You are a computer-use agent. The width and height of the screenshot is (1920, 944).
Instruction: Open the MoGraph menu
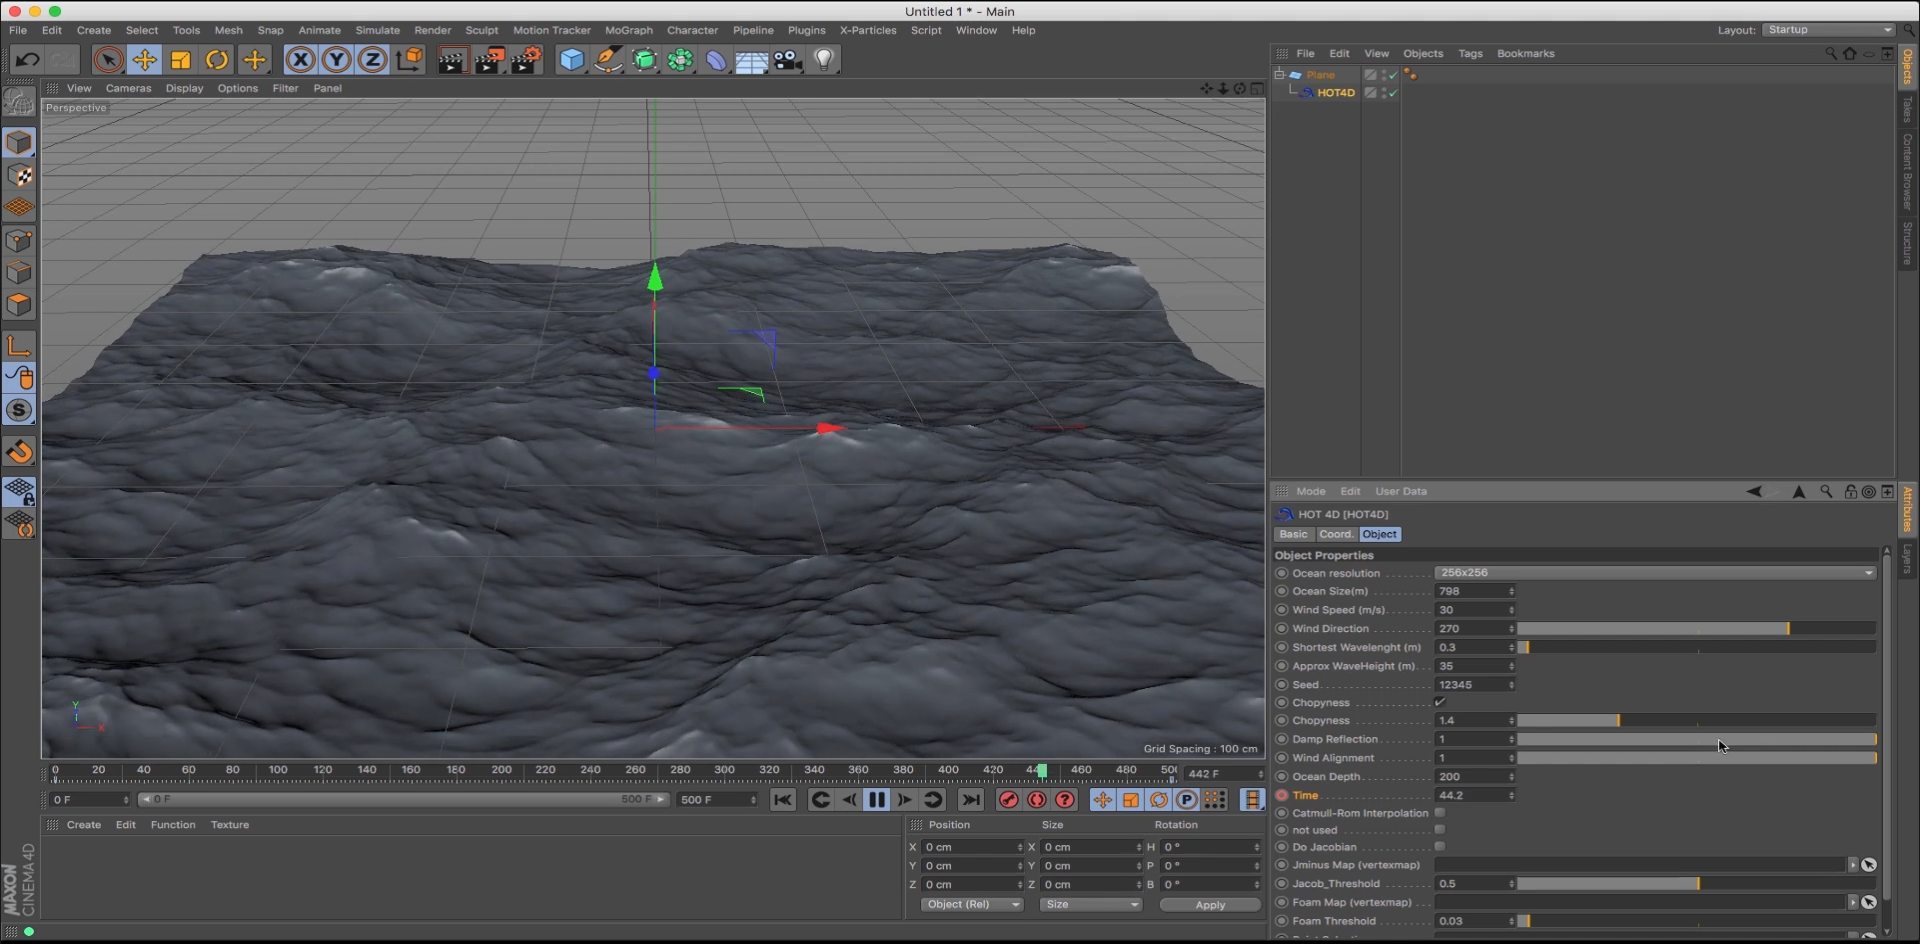[x=628, y=30]
